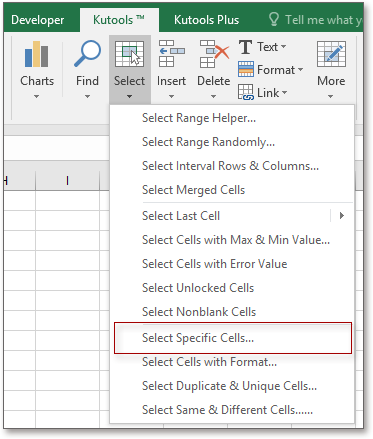Open the Link tool
The width and height of the screenshot is (373, 439).
[x=262, y=92]
